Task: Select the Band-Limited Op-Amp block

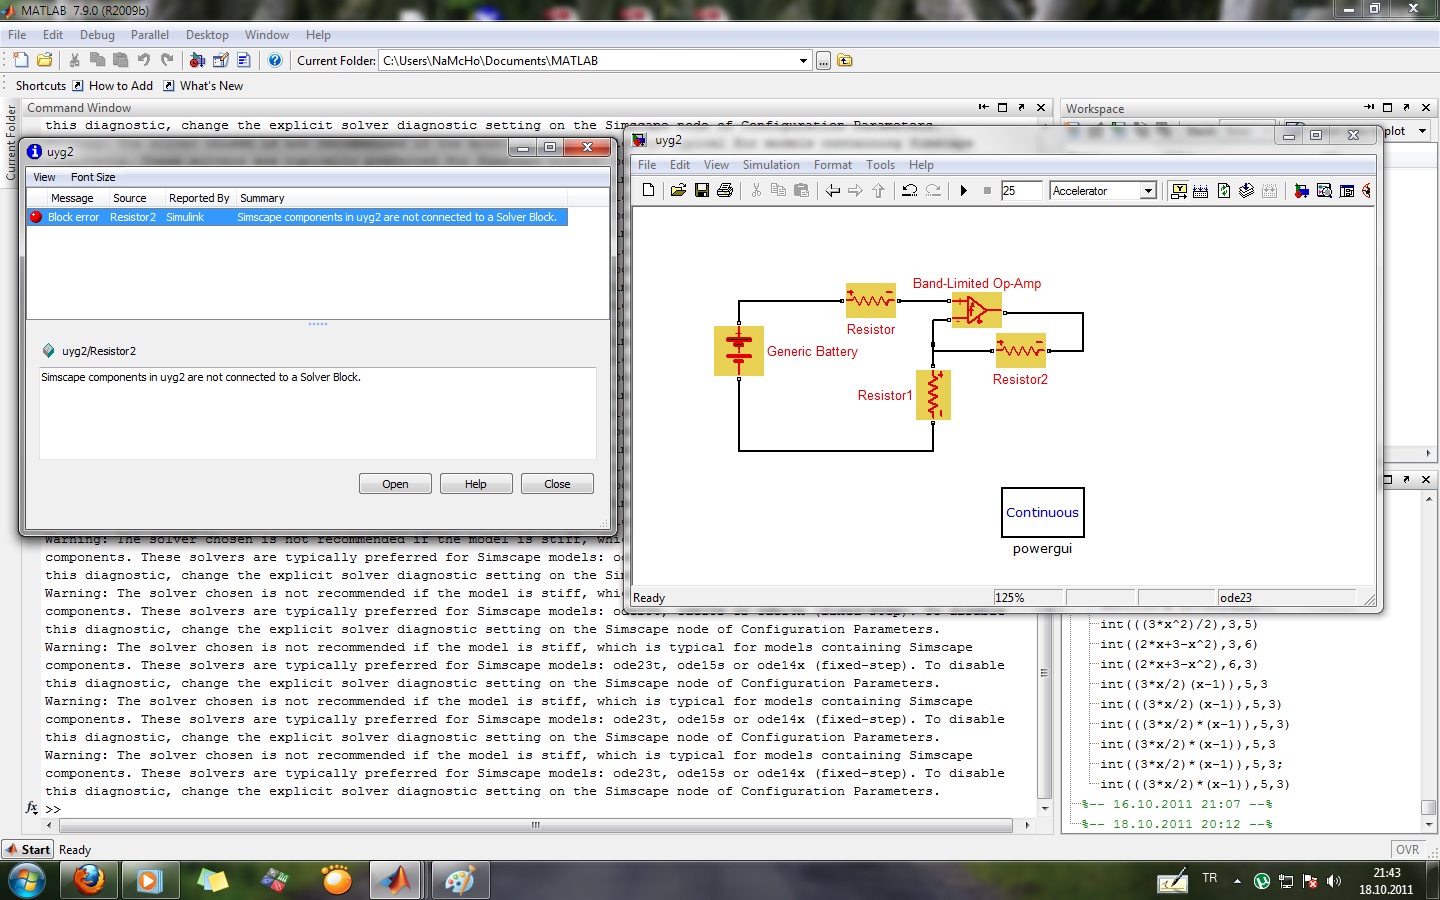Action: click(977, 310)
